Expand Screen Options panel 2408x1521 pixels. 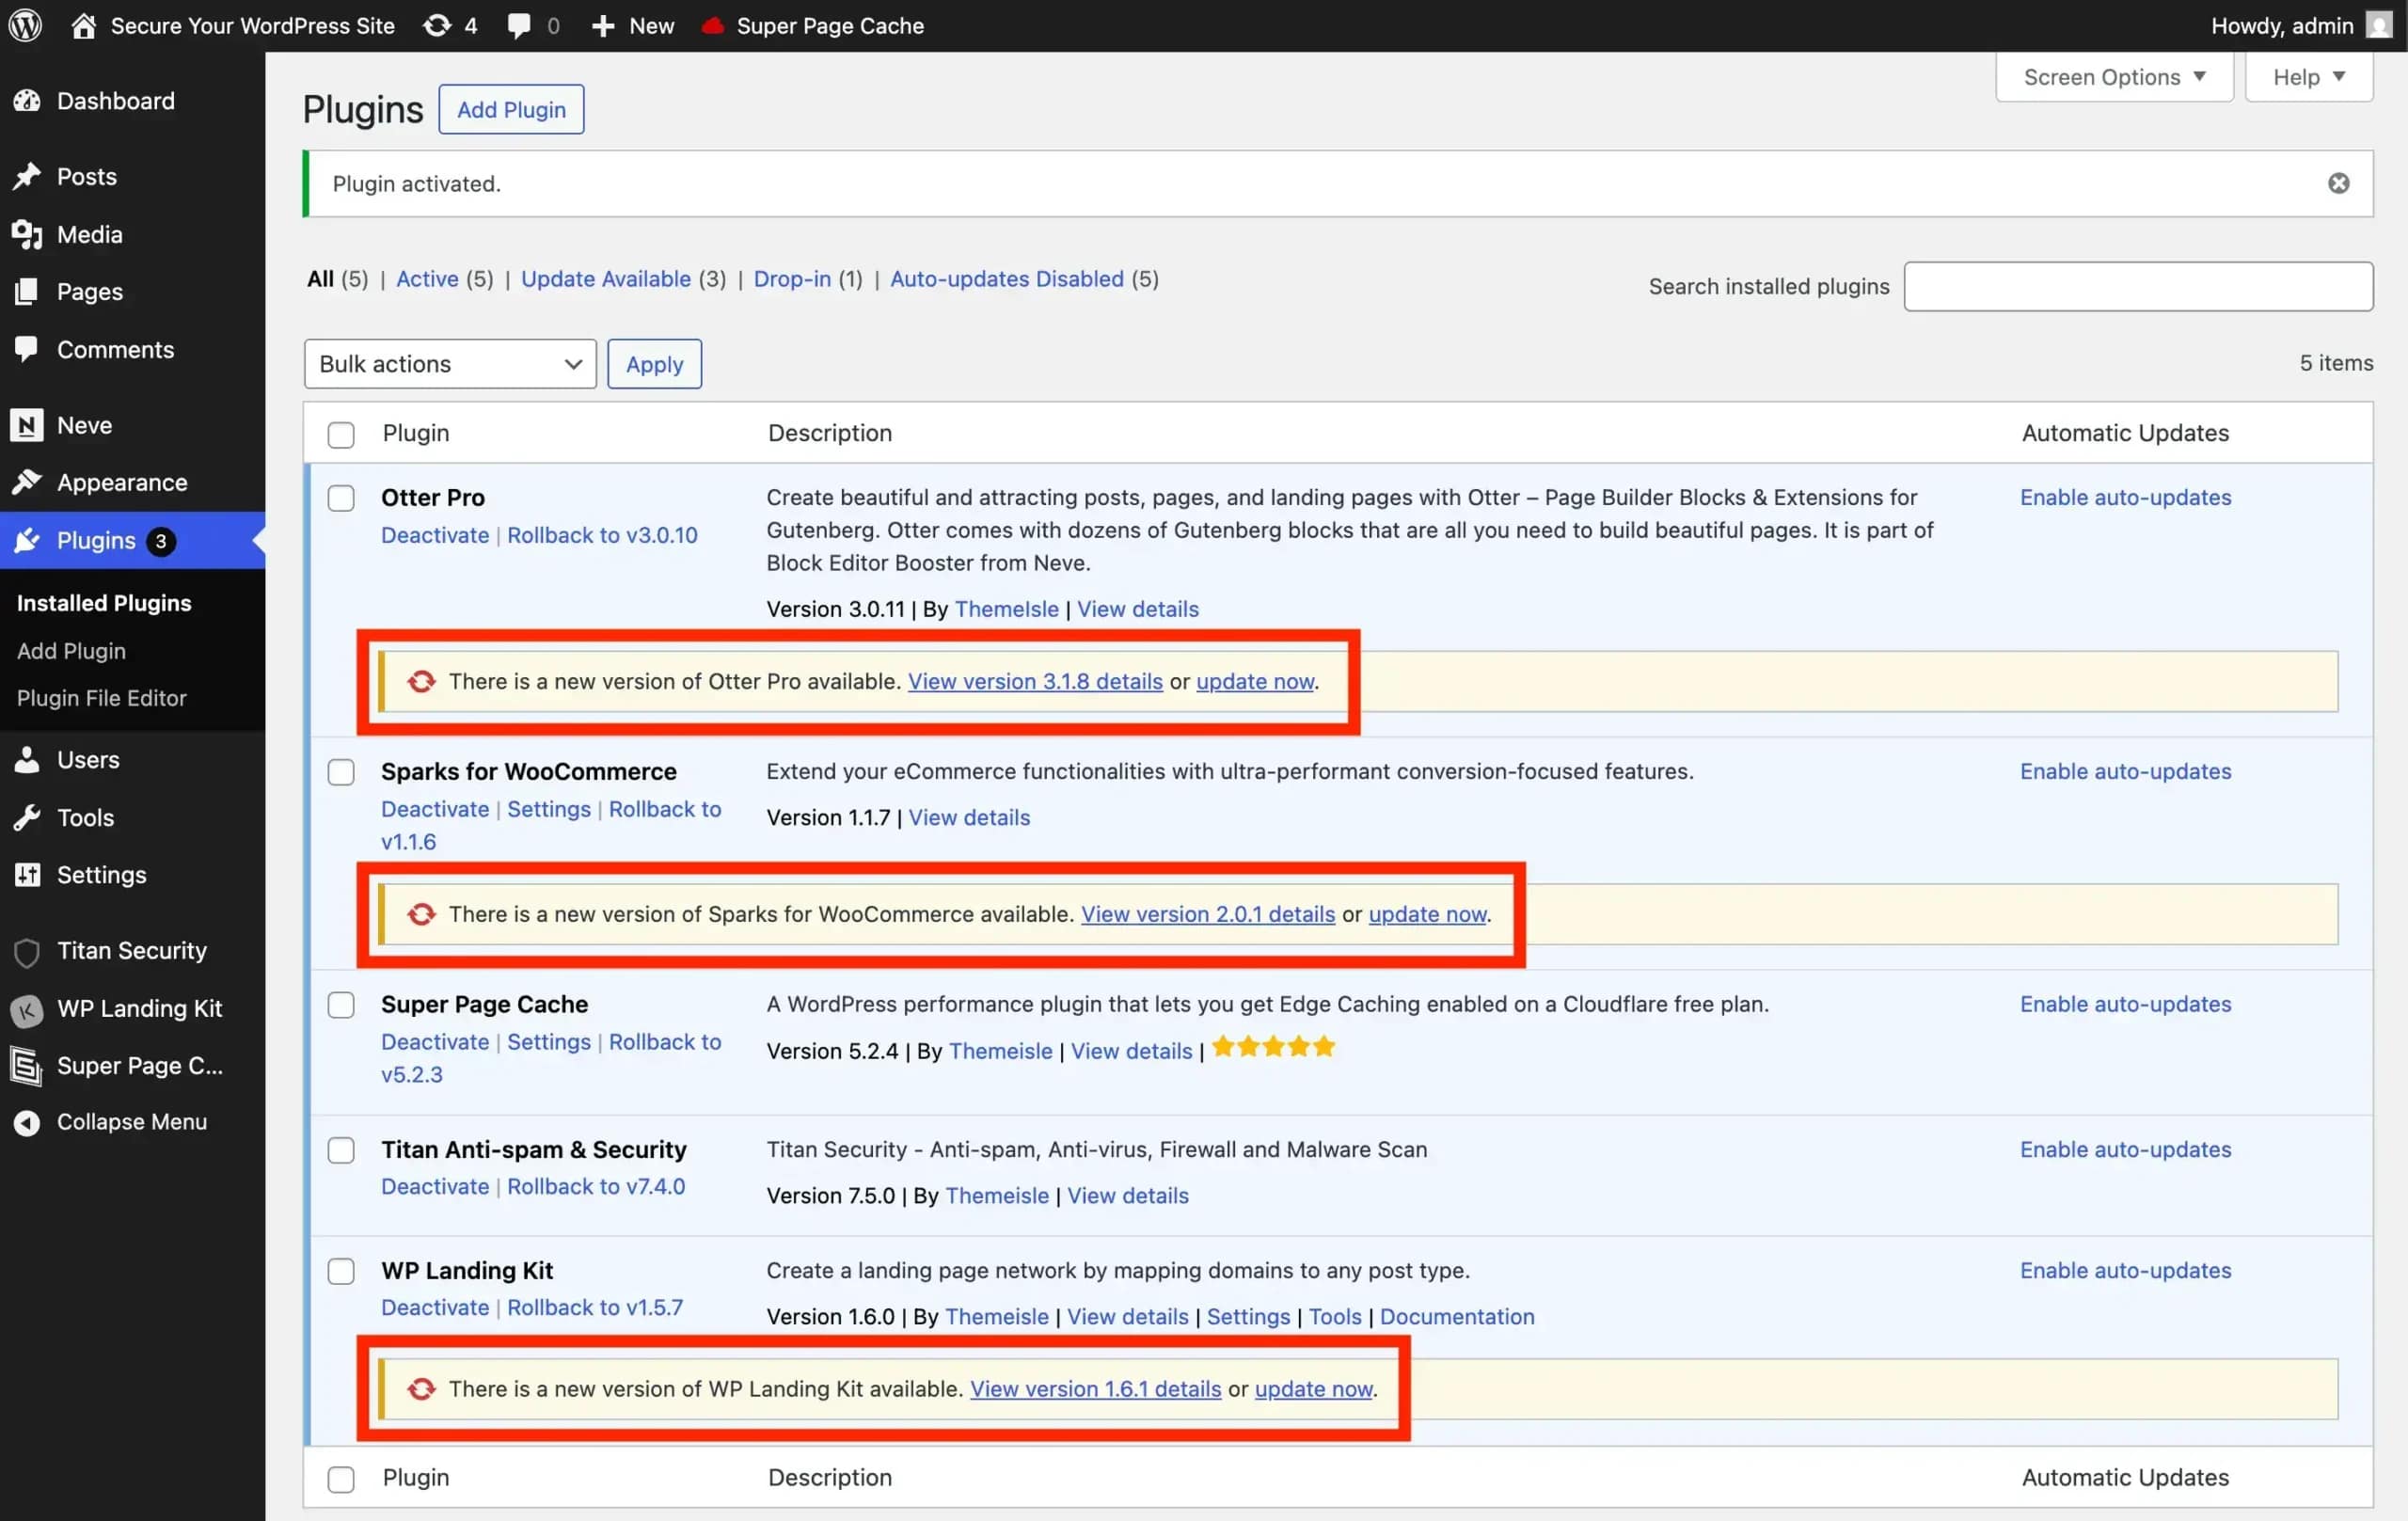point(2114,77)
